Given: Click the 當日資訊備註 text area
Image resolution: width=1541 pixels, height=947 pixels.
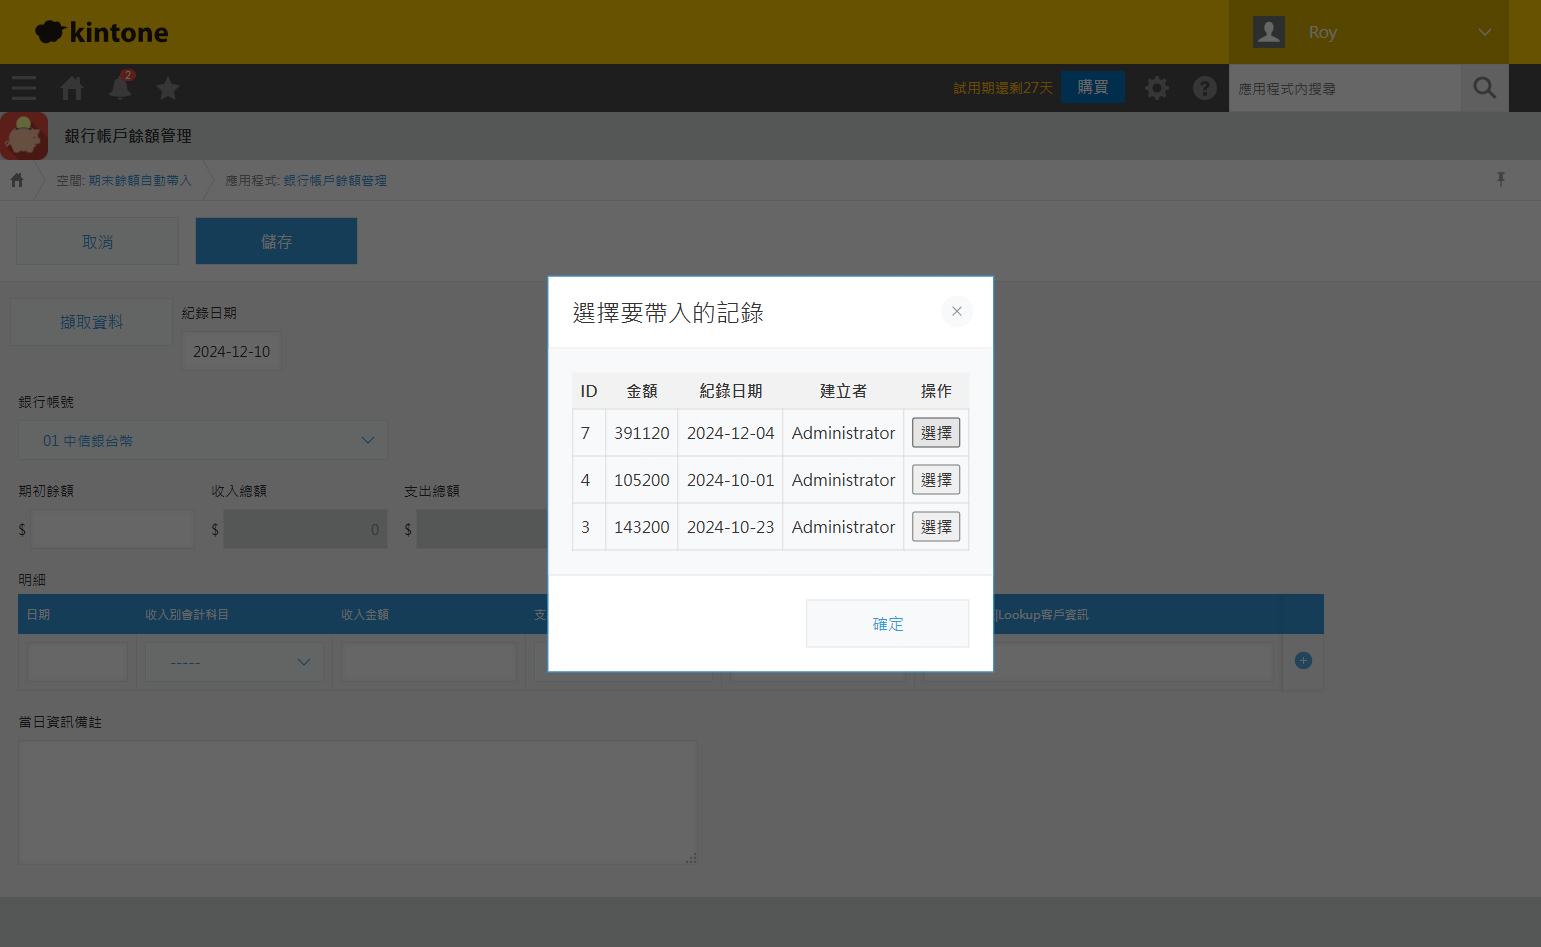Looking at the screenshot, I should point(358,802).
